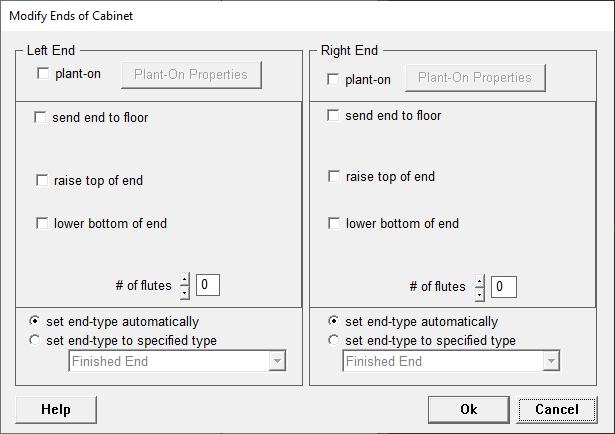Click Right End flutes count field
This screenshot has height=434, width=615.
pos(504,287)
